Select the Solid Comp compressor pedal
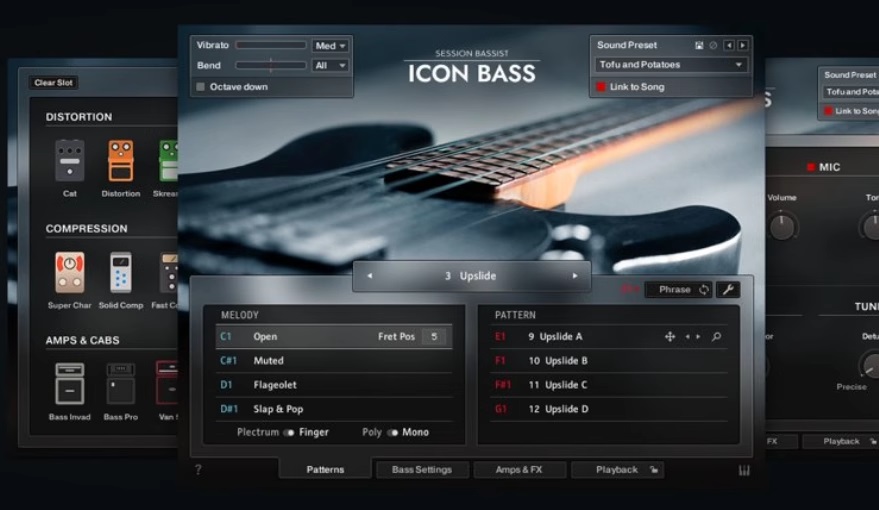 [x=121, y=273]
